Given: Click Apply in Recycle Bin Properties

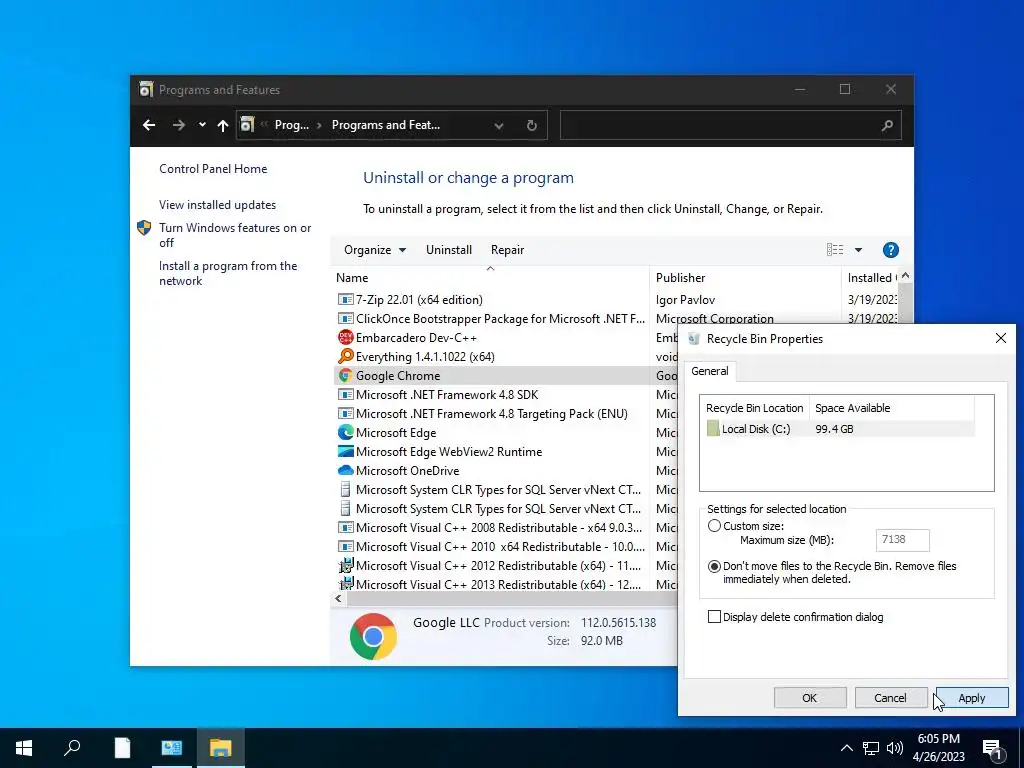Looking at the screenshot, I should pos(972,697).
